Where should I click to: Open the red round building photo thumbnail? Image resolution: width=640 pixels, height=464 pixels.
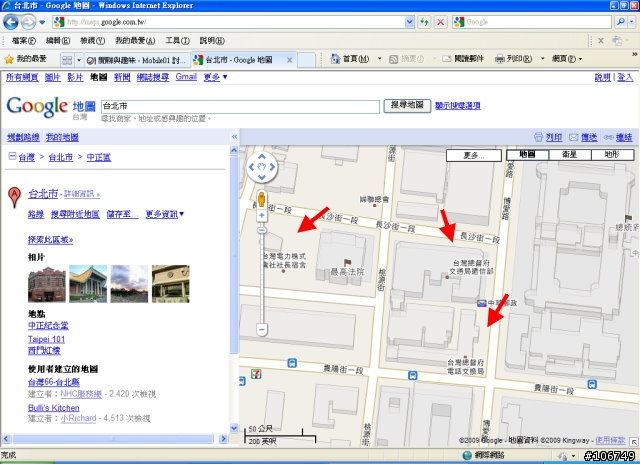click(47, 284)
